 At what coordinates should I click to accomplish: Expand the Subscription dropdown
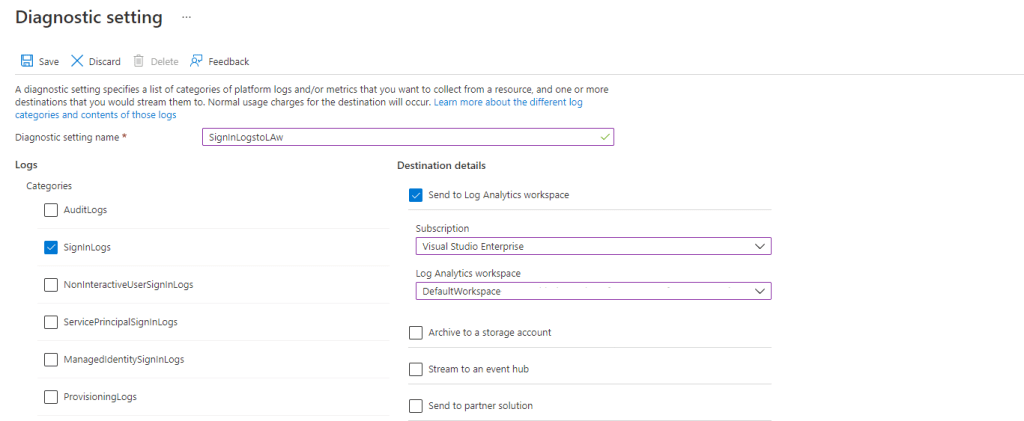tap(593, 246)
